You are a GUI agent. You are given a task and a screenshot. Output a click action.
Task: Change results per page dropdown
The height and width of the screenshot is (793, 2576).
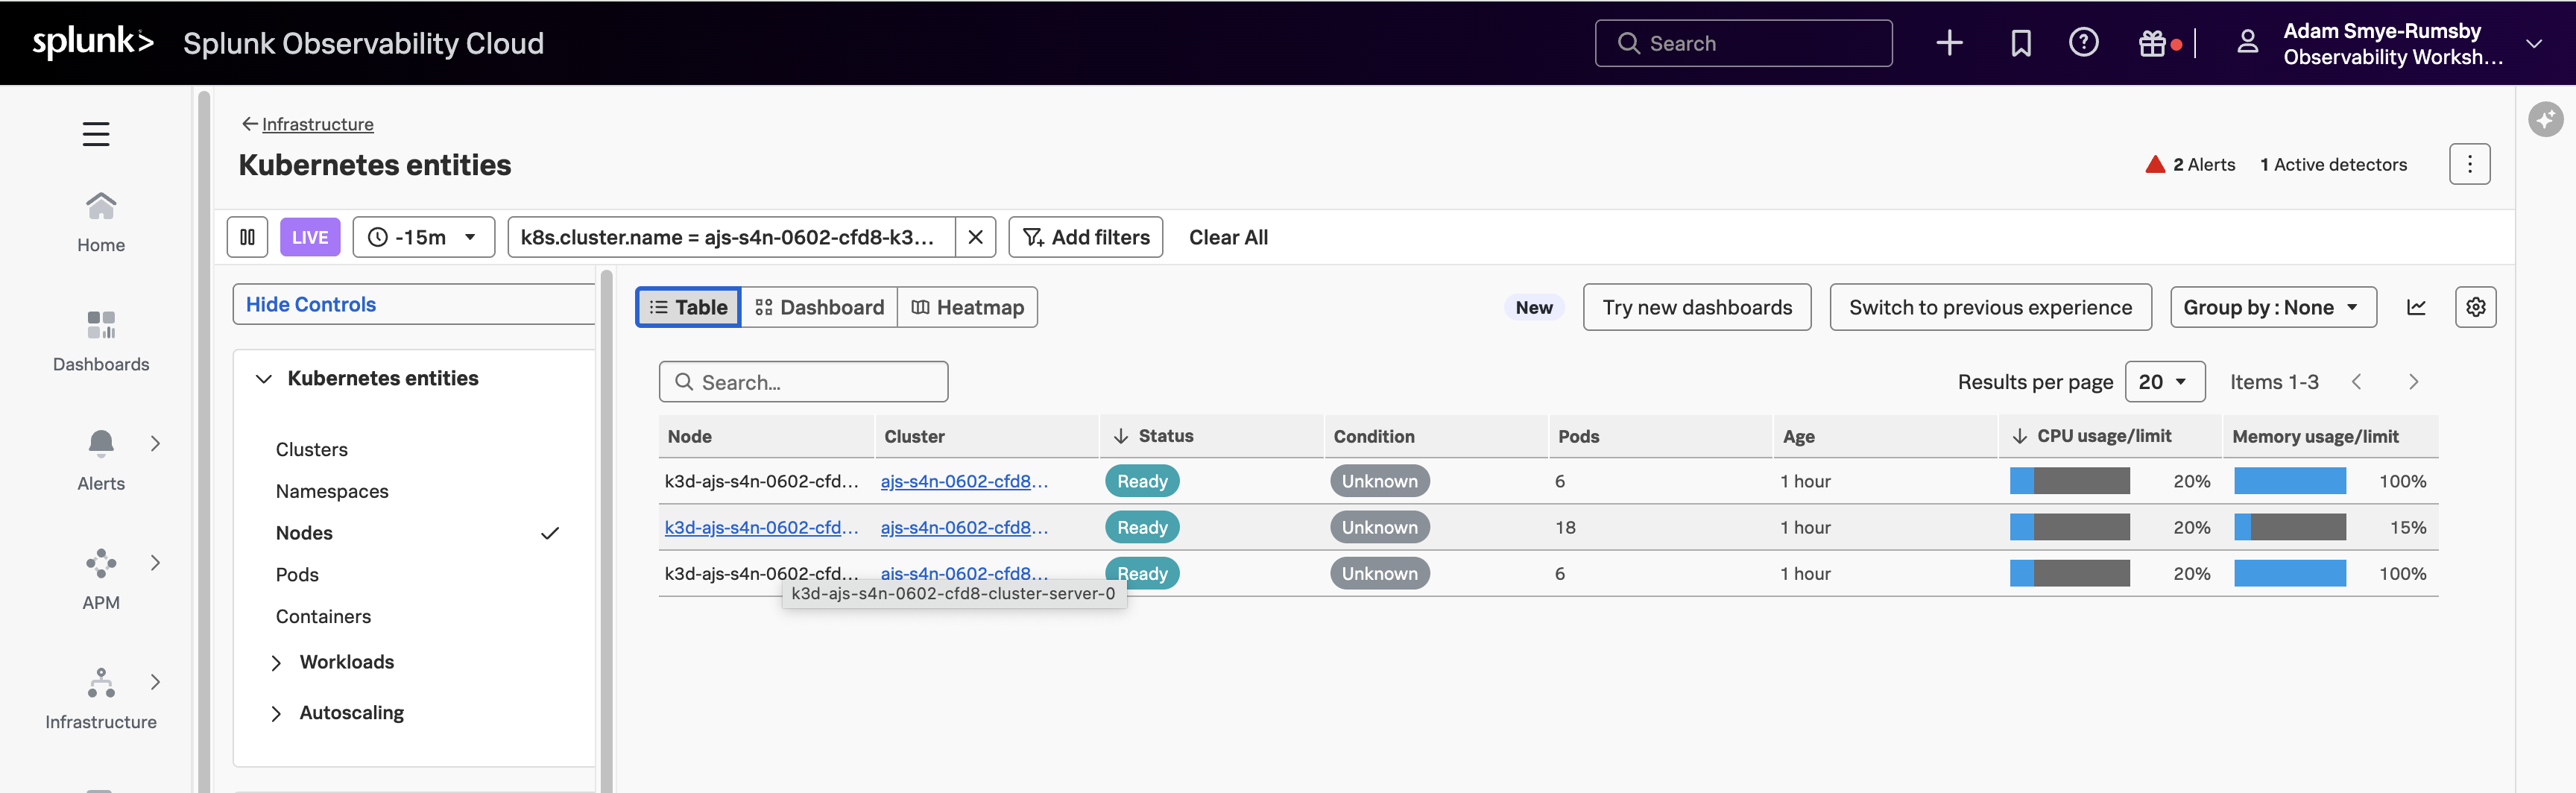(x=2164, y=382)
